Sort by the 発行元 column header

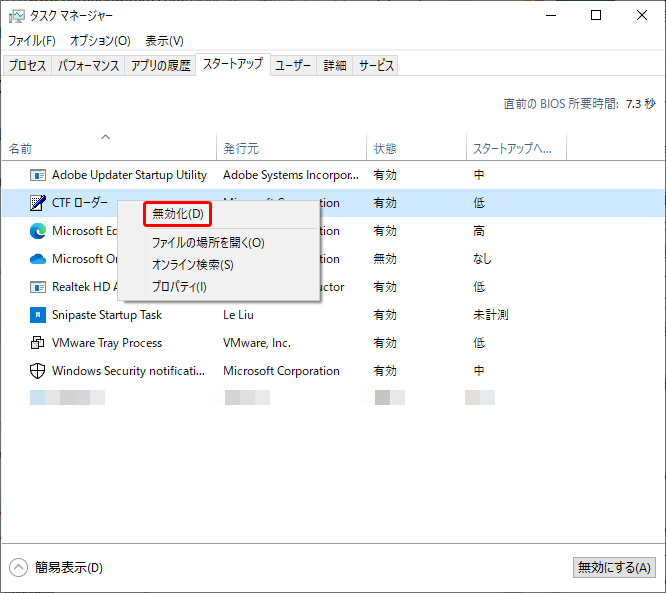point(241,149)
